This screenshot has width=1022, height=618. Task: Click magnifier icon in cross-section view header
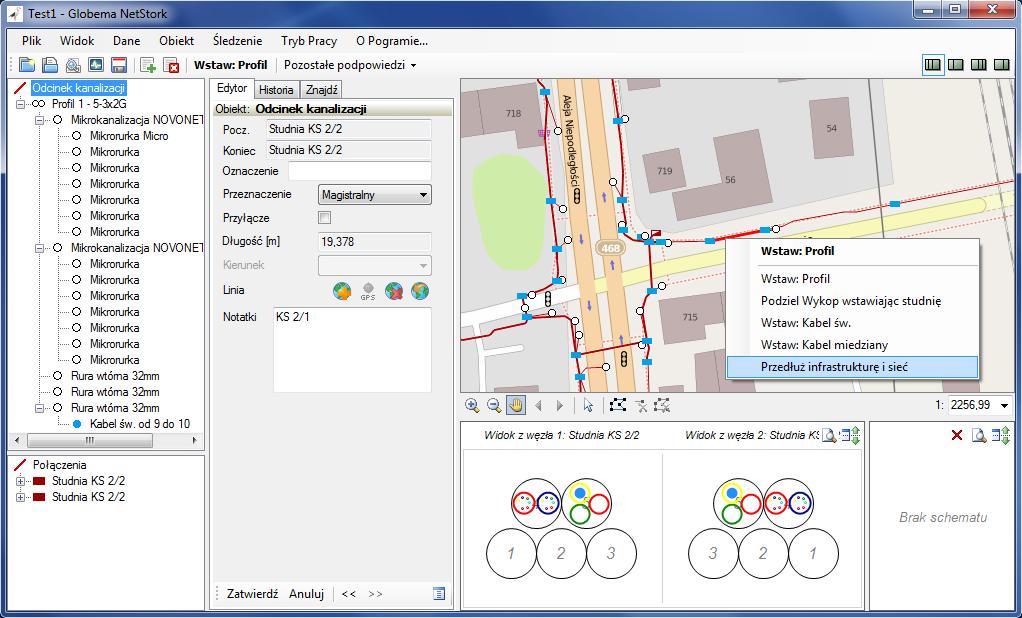829,435
